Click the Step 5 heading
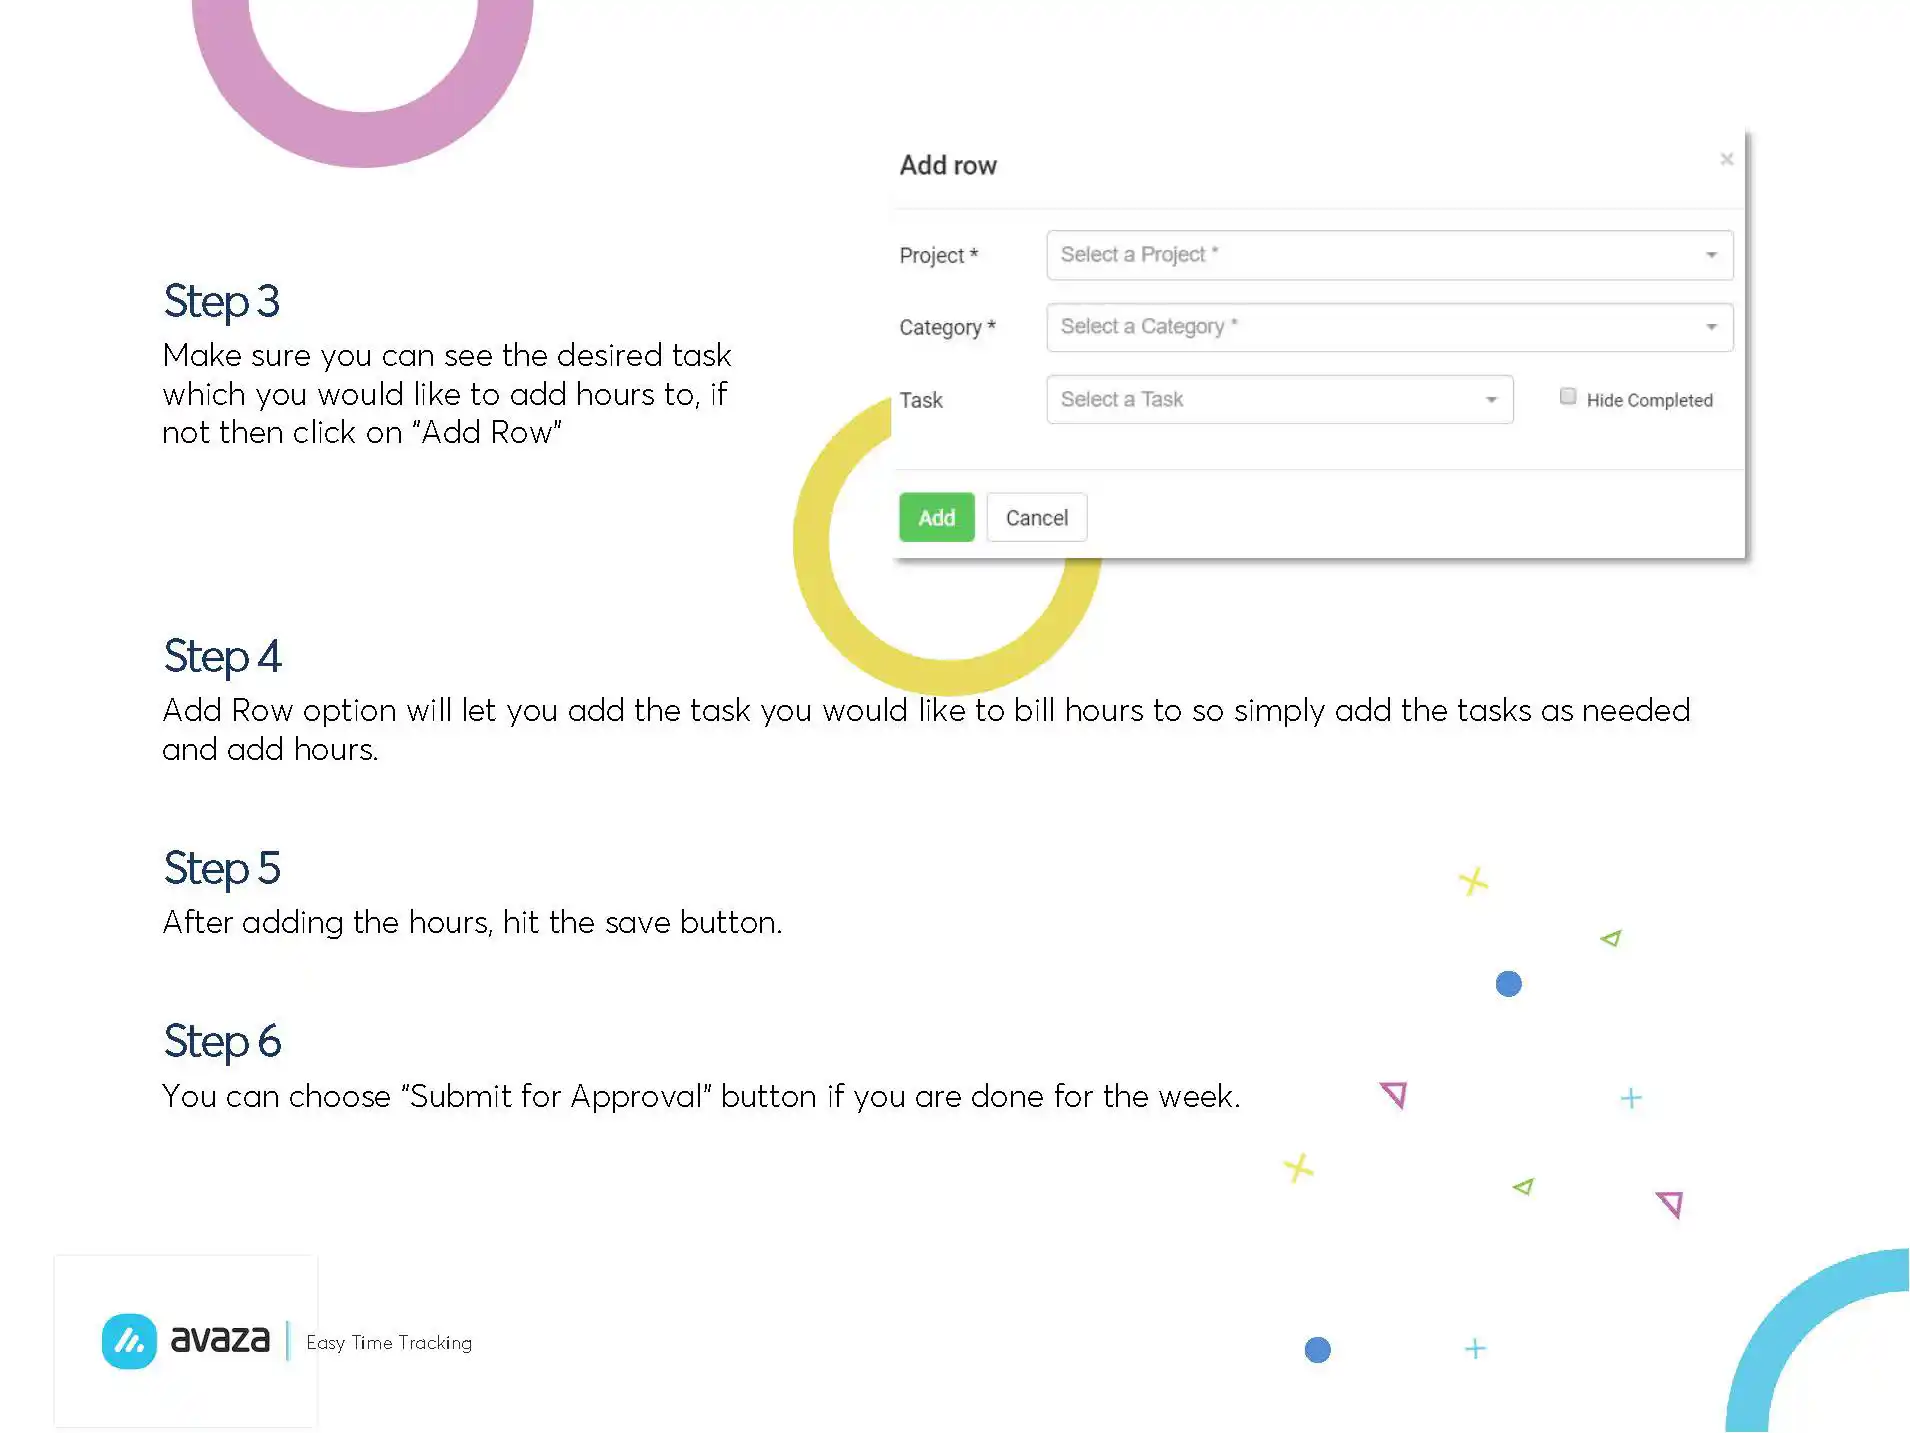The image size is (1910, 1433). click(222, 868)
